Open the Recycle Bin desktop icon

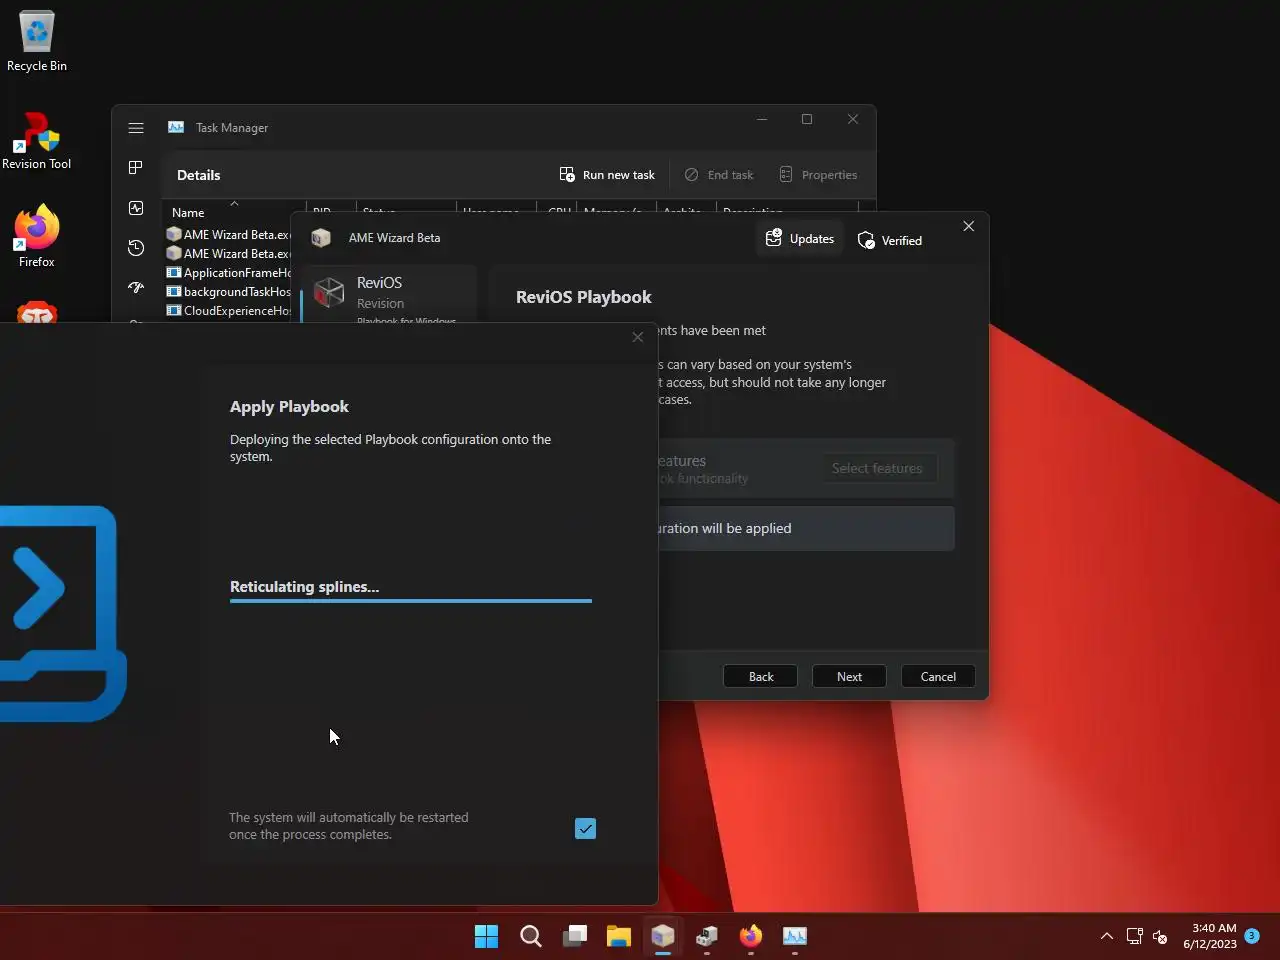37,42
